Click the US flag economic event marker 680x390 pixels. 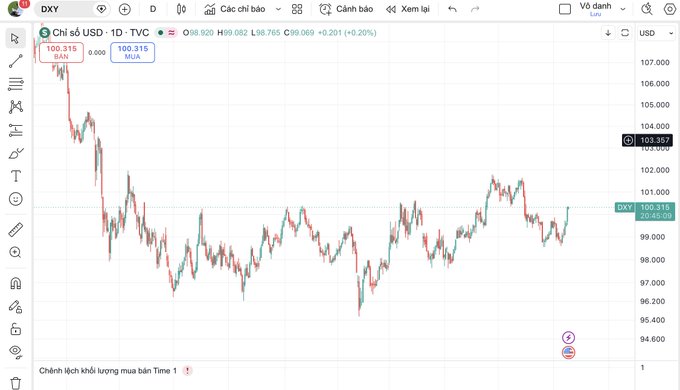[x=569, y=352]
